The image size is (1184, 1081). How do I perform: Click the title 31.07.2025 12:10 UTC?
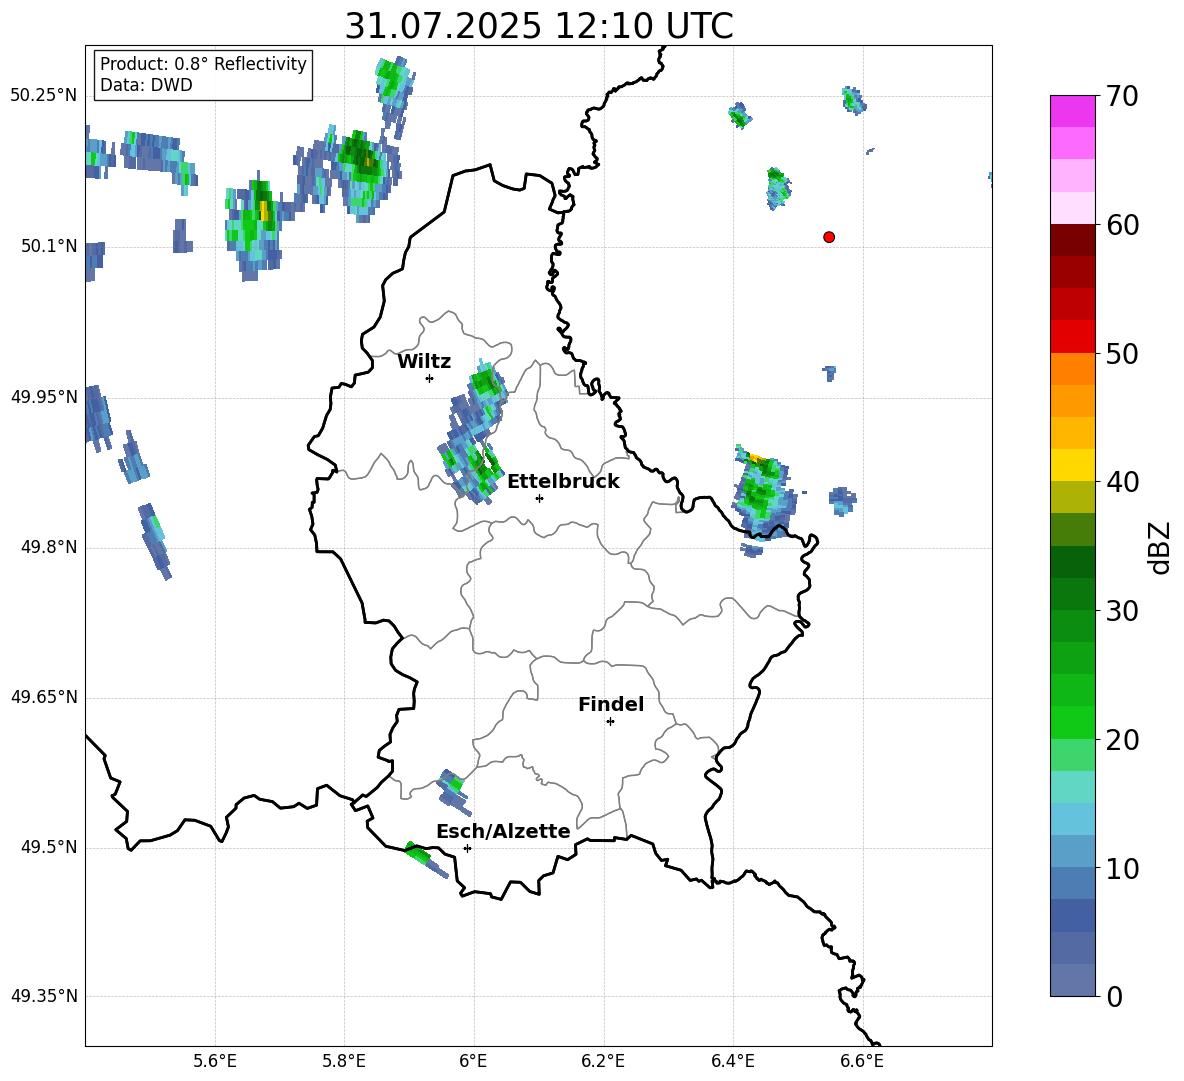(x=538, y=26)
